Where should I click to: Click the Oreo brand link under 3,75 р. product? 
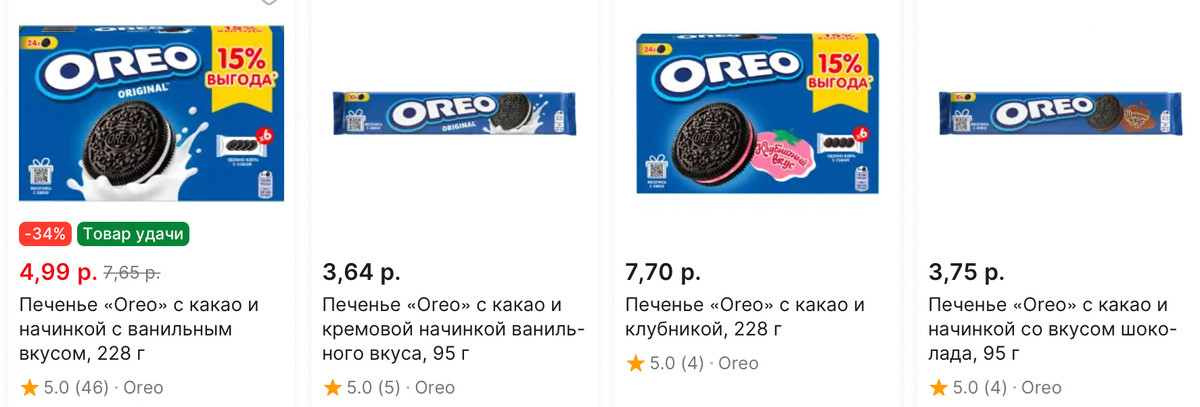click(1042, 387)
